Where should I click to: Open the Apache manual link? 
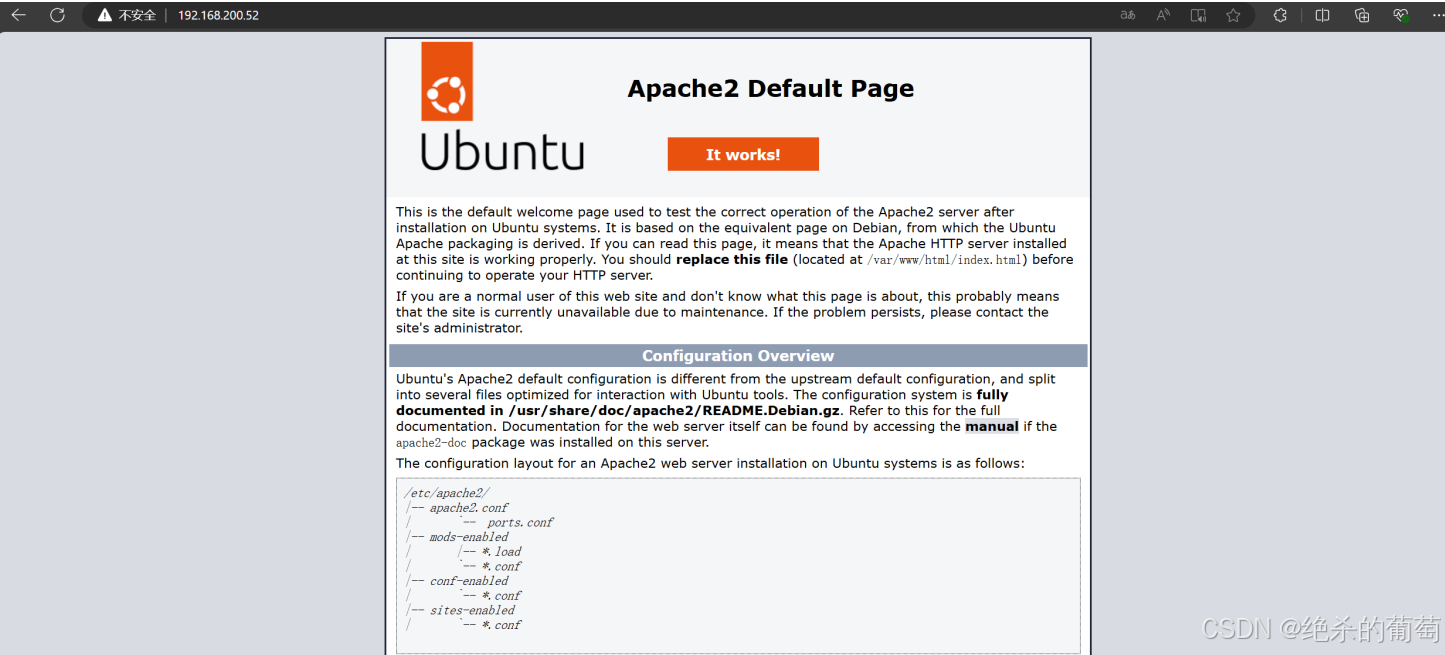tap(991, 426)
